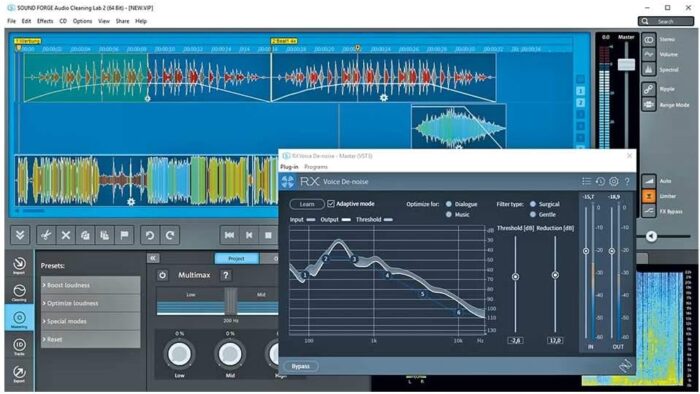Screen dimensions: 700x394
Task: Click the Stereo icon in right panel
Action: 649,40
